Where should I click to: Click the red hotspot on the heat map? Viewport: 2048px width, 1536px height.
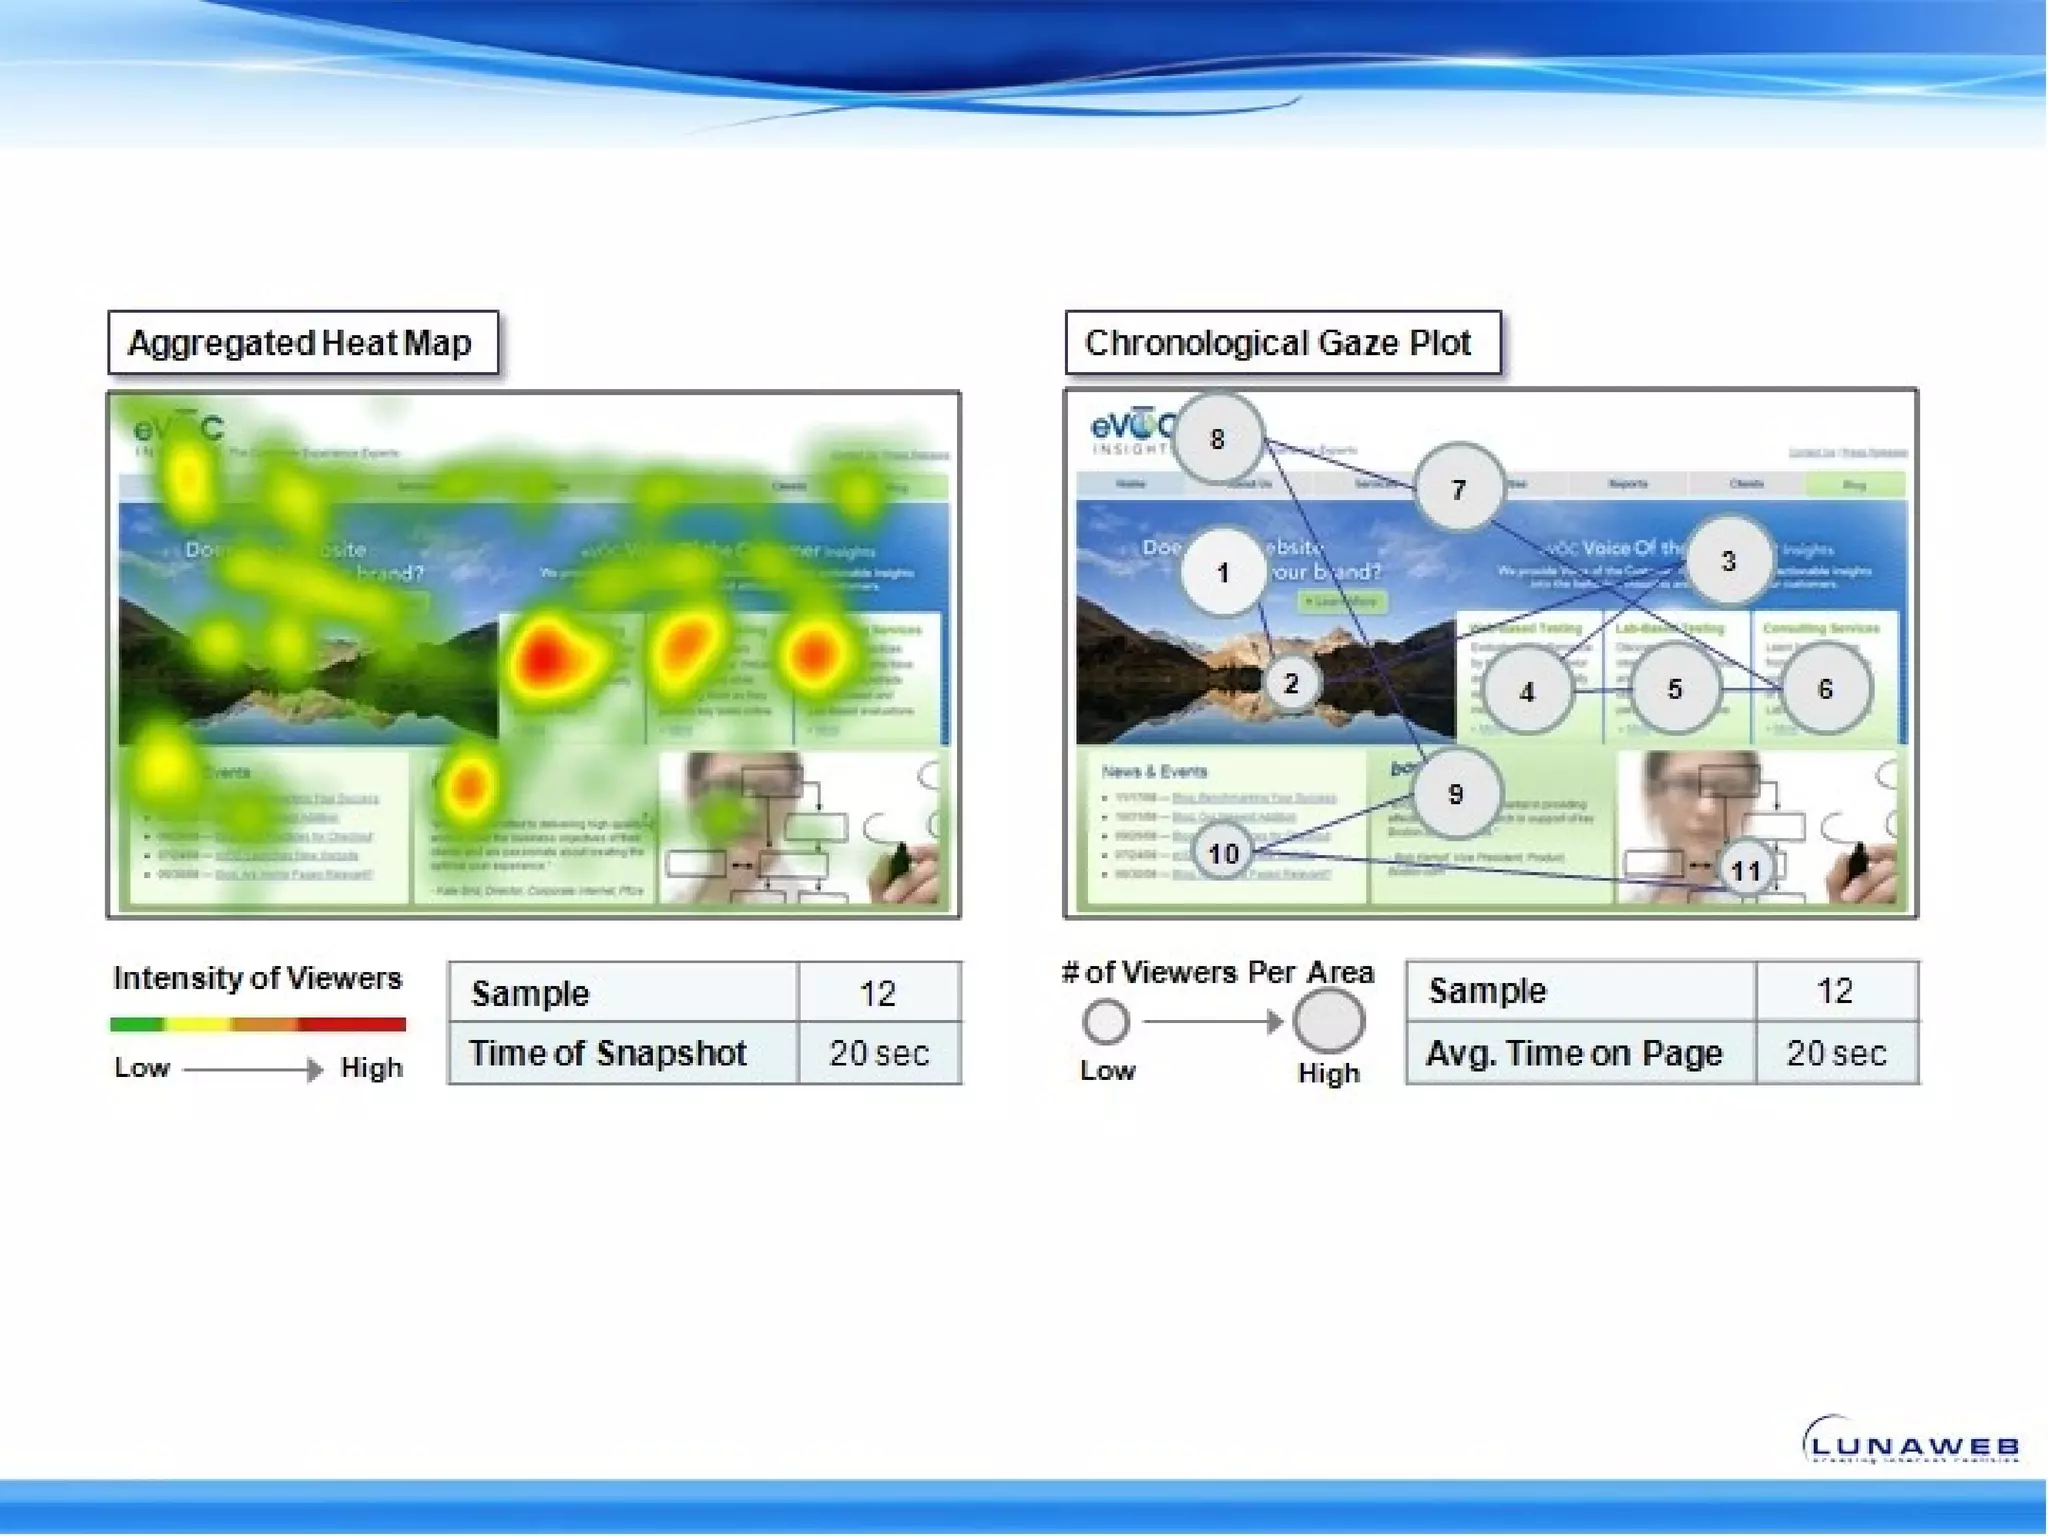pos(544,657)
